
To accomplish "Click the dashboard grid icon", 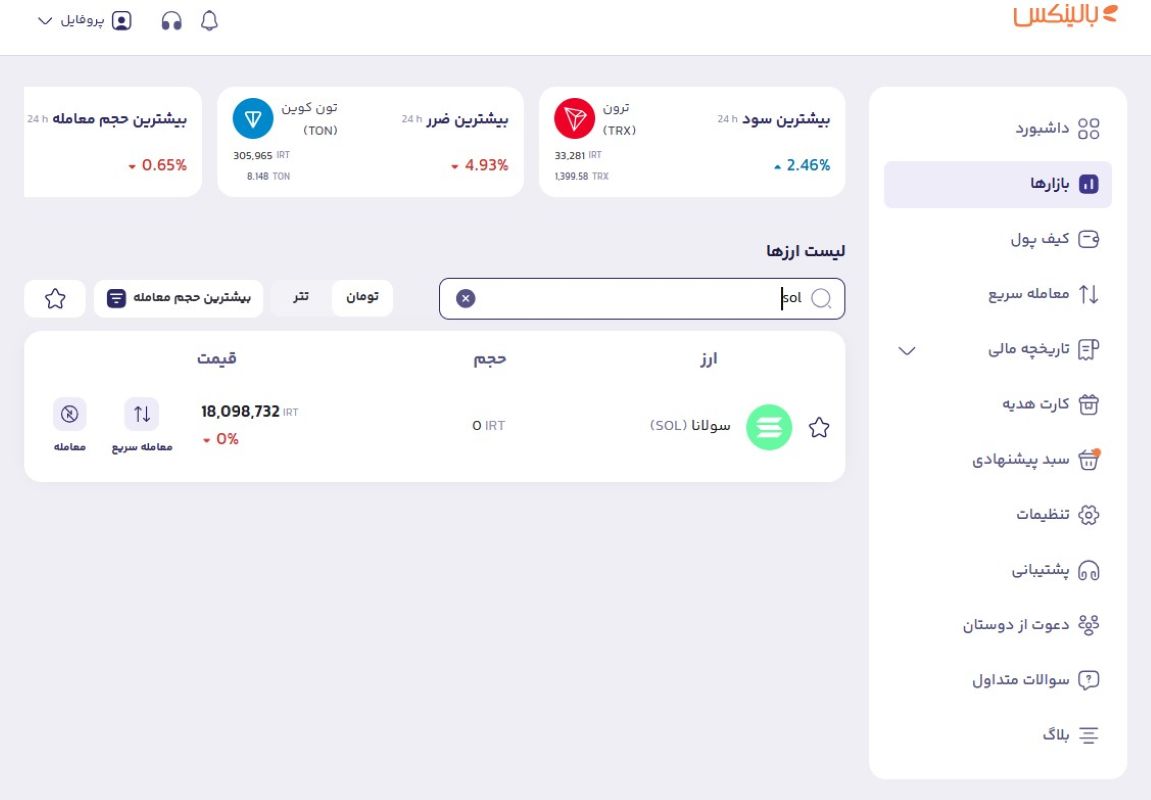I will pos(1089,129).
